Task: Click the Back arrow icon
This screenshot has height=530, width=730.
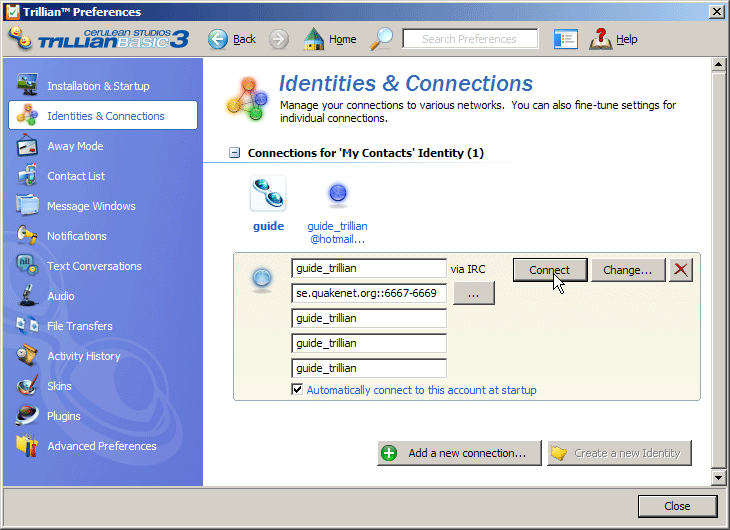Action: [x=217, y=39]
